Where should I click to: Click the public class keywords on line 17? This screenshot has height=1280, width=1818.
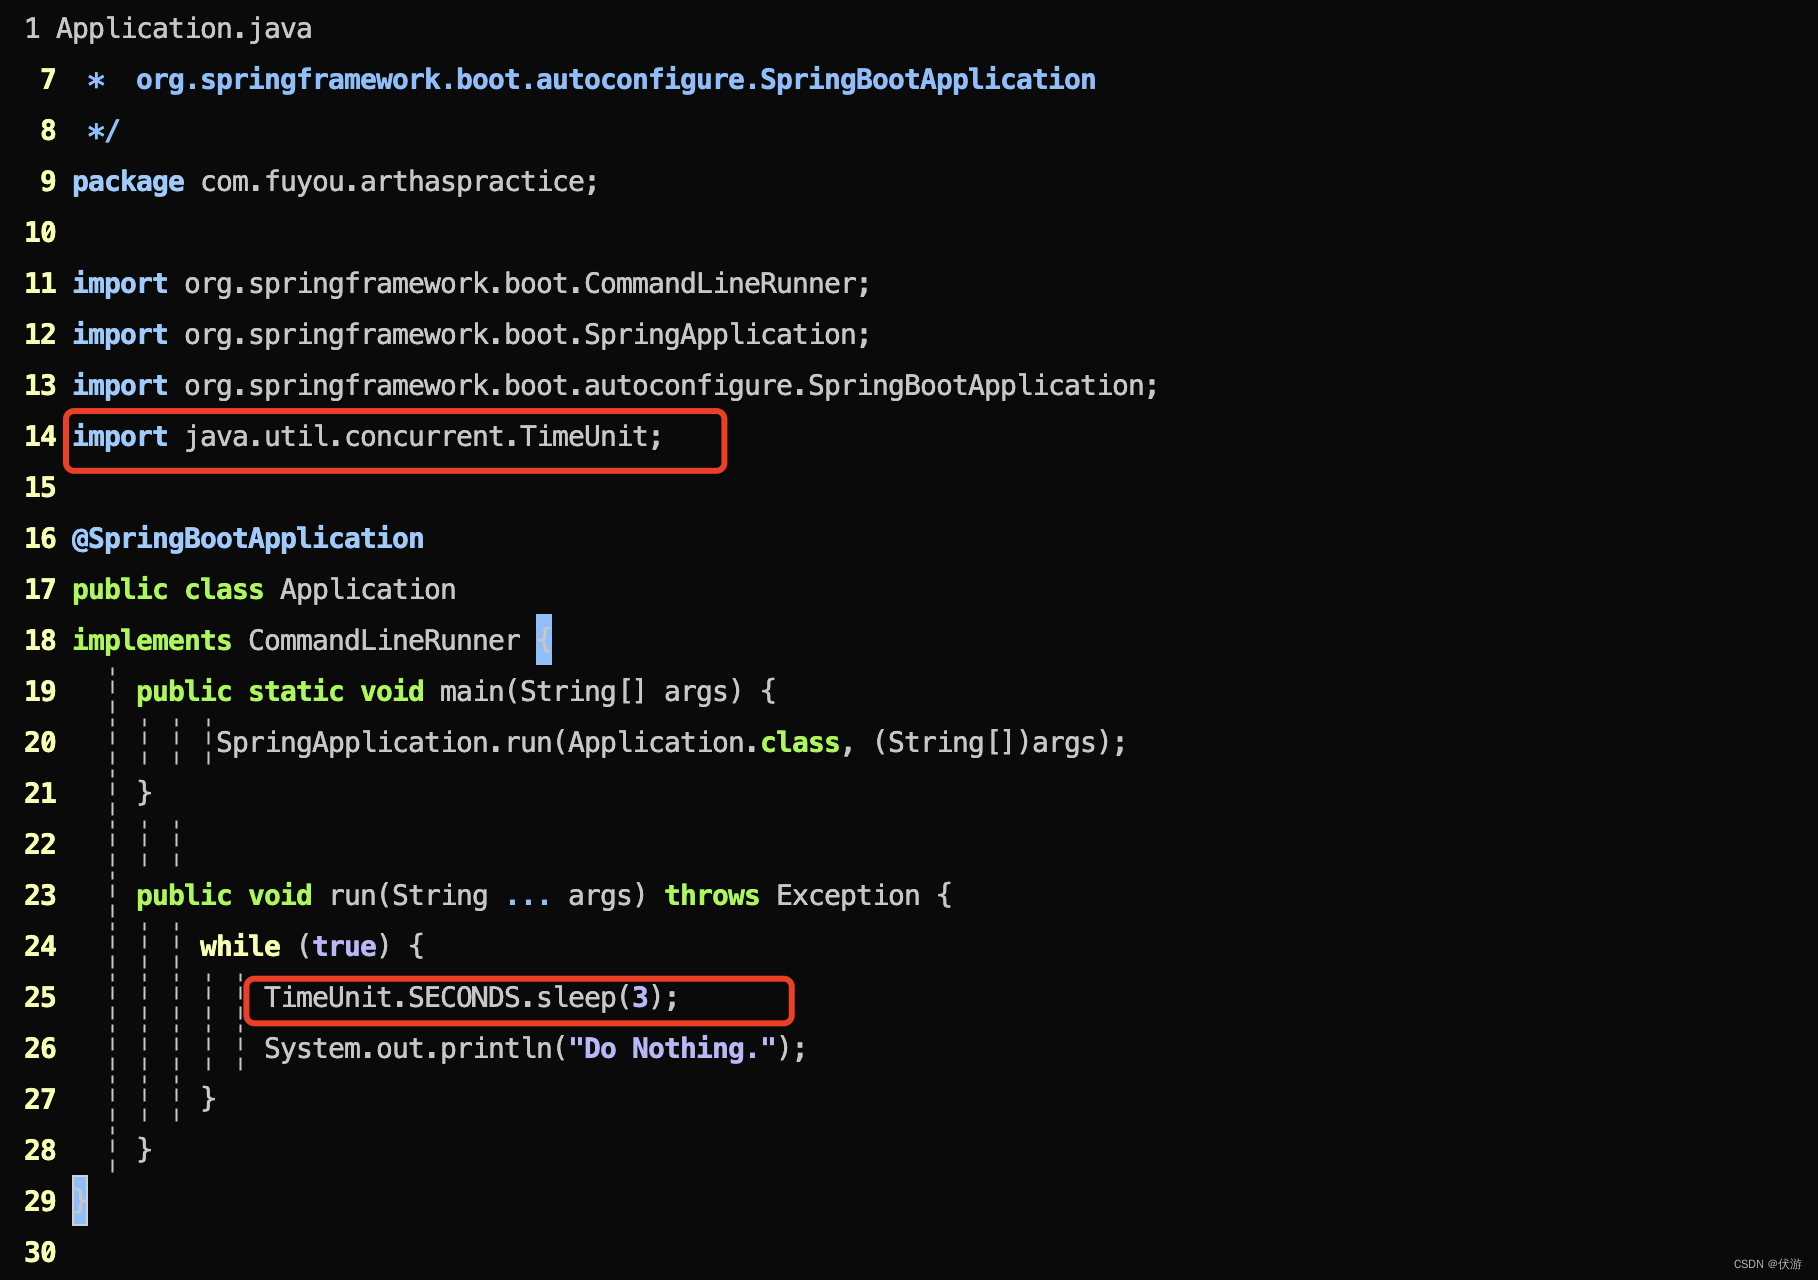168,590
